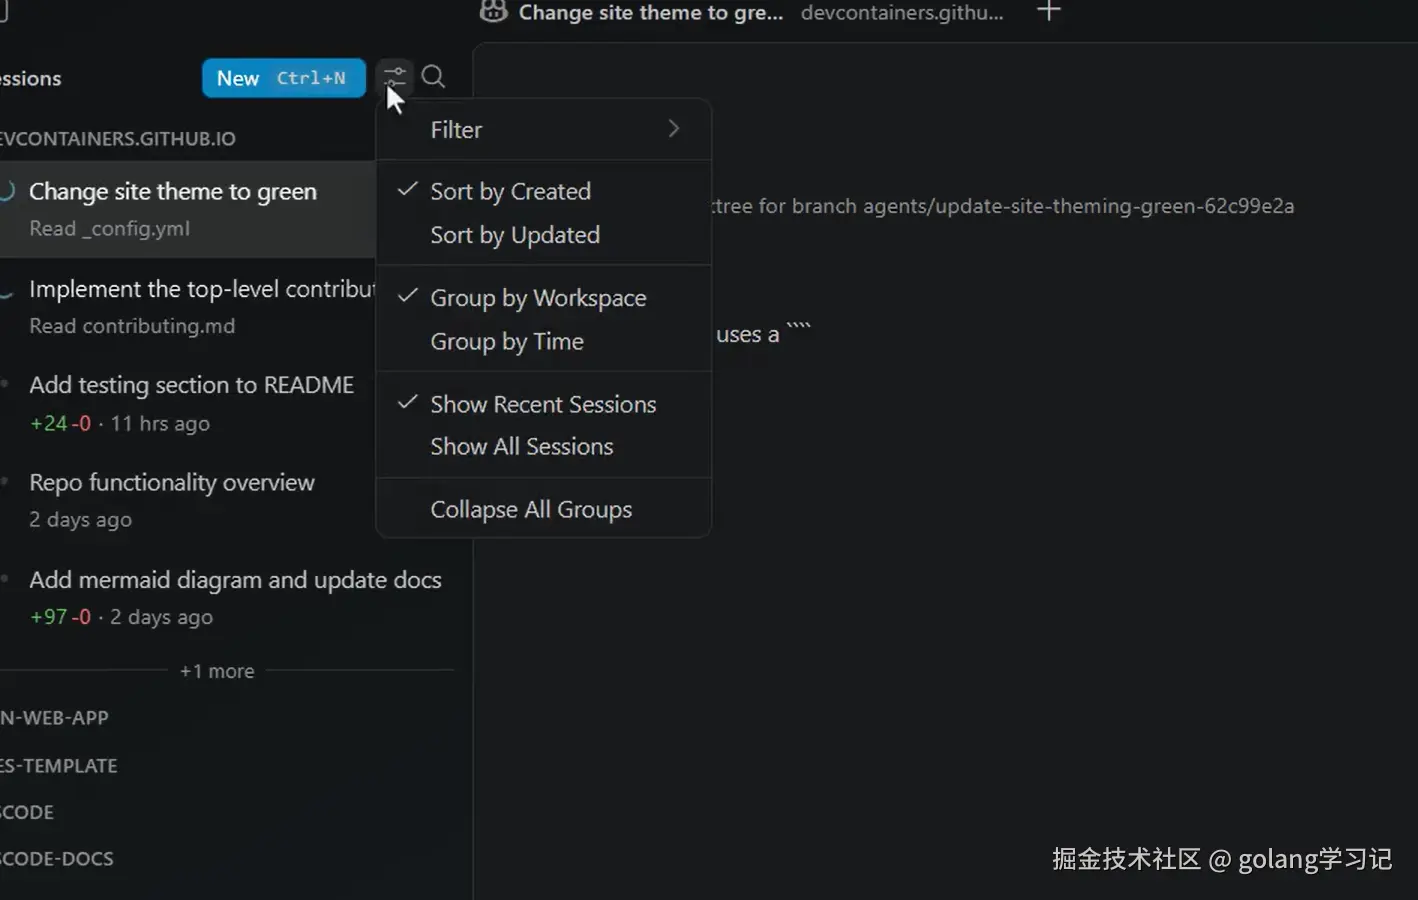
Task: Select Show All Sessions
Action: click(544, 447)
